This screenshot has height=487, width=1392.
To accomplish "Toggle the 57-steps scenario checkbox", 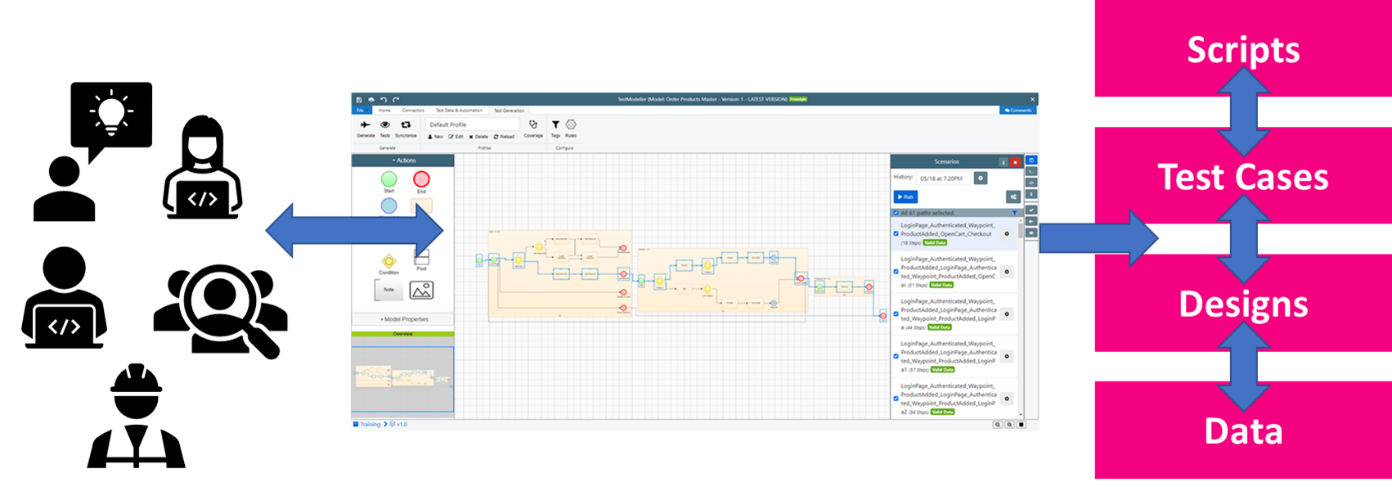I will [x=896, y=356].
